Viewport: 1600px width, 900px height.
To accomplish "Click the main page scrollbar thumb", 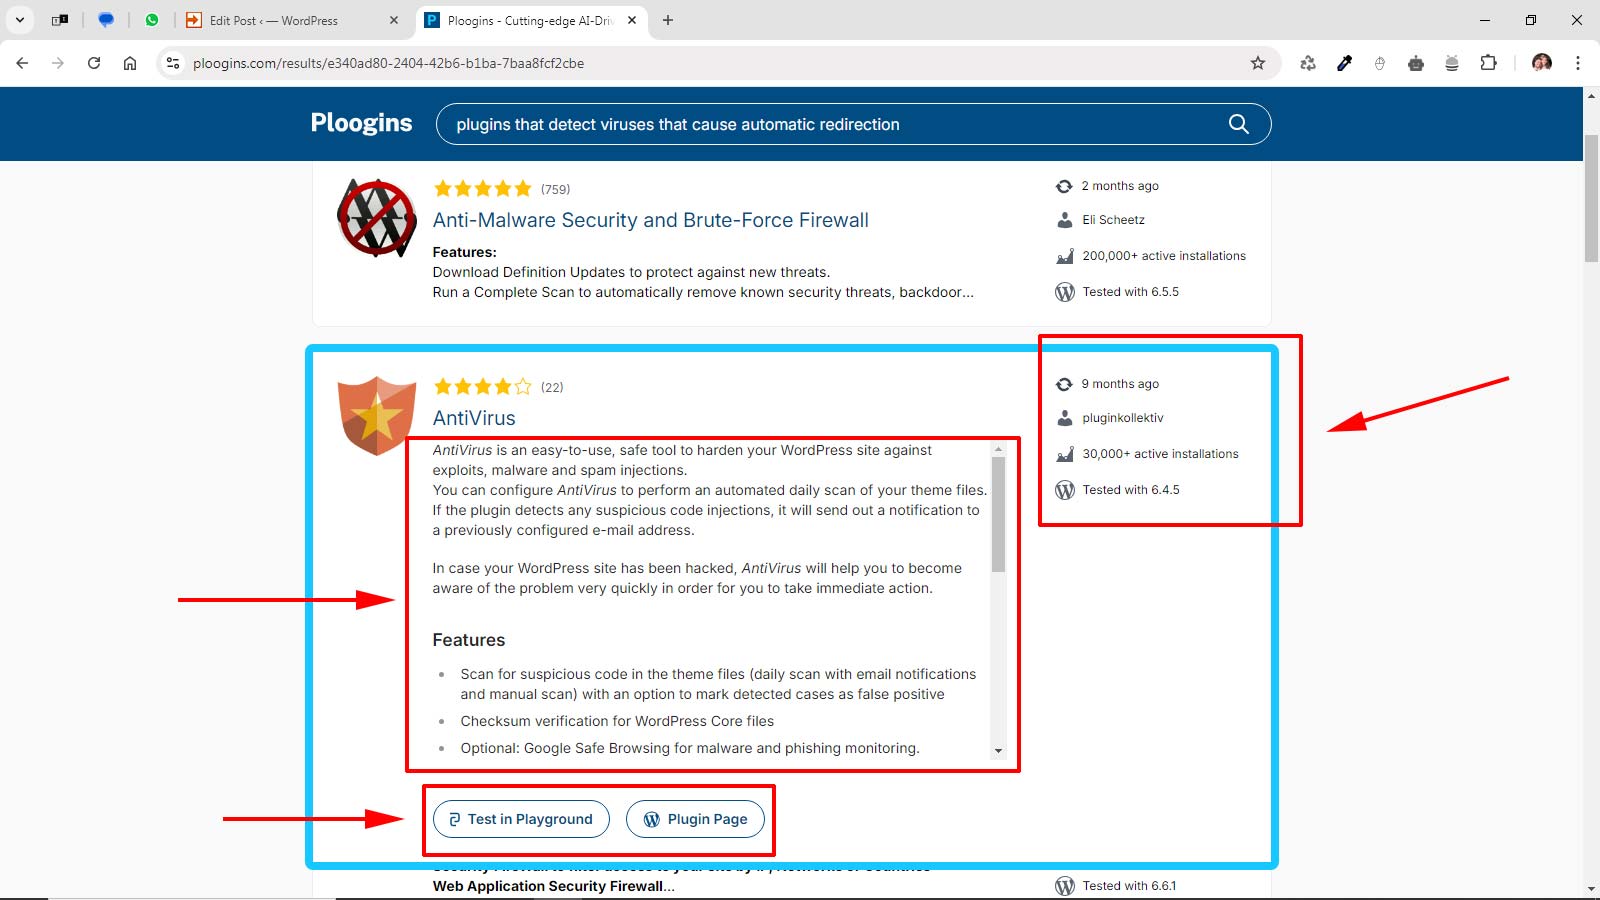I will 1591,196.
